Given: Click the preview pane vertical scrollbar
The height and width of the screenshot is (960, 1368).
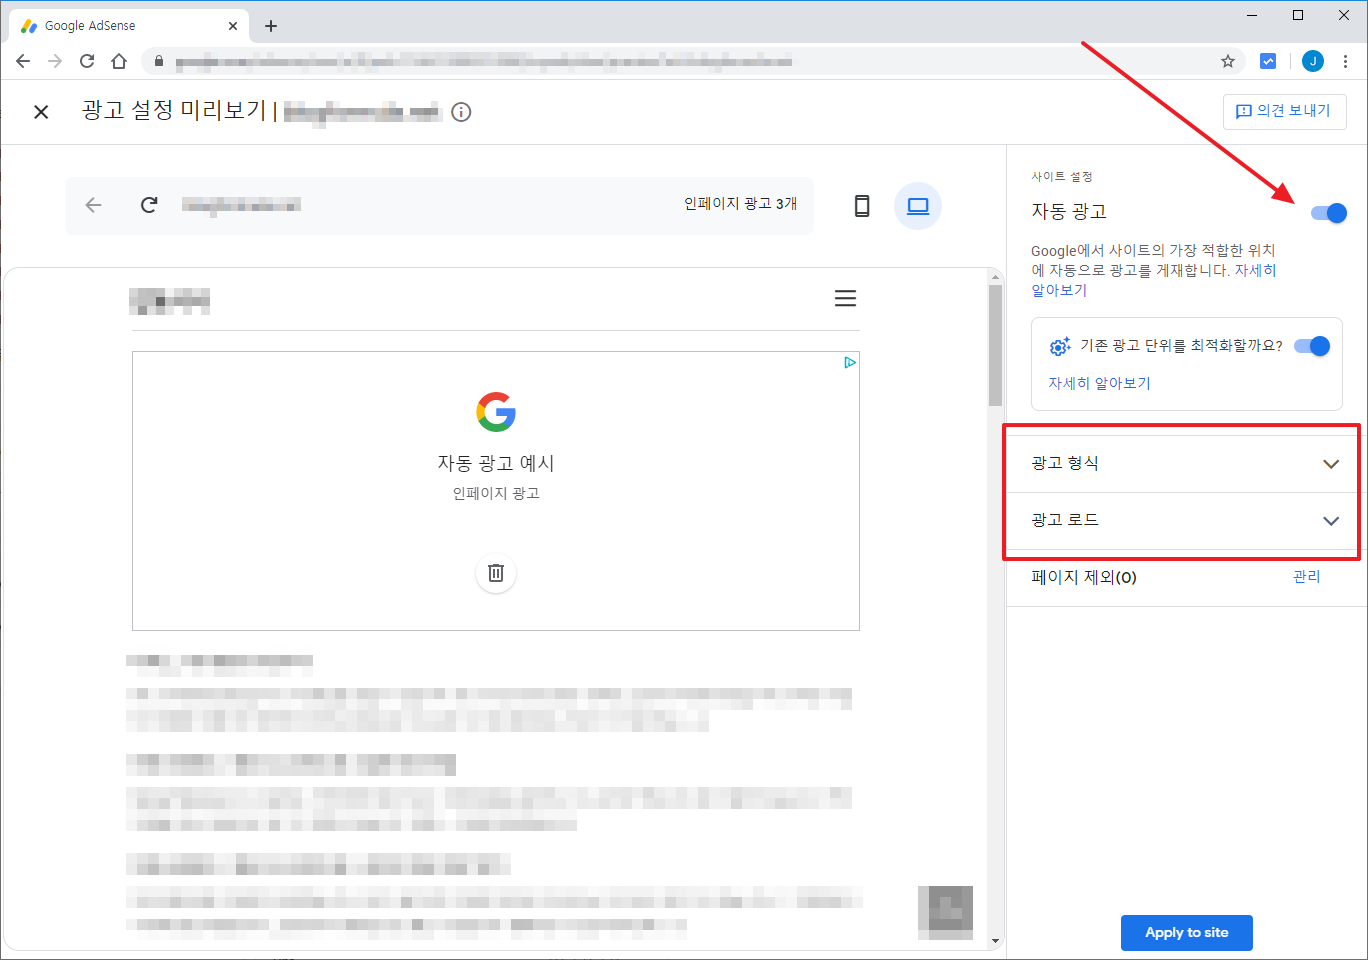Looking at the screenshot, I should tap(995, 345).
